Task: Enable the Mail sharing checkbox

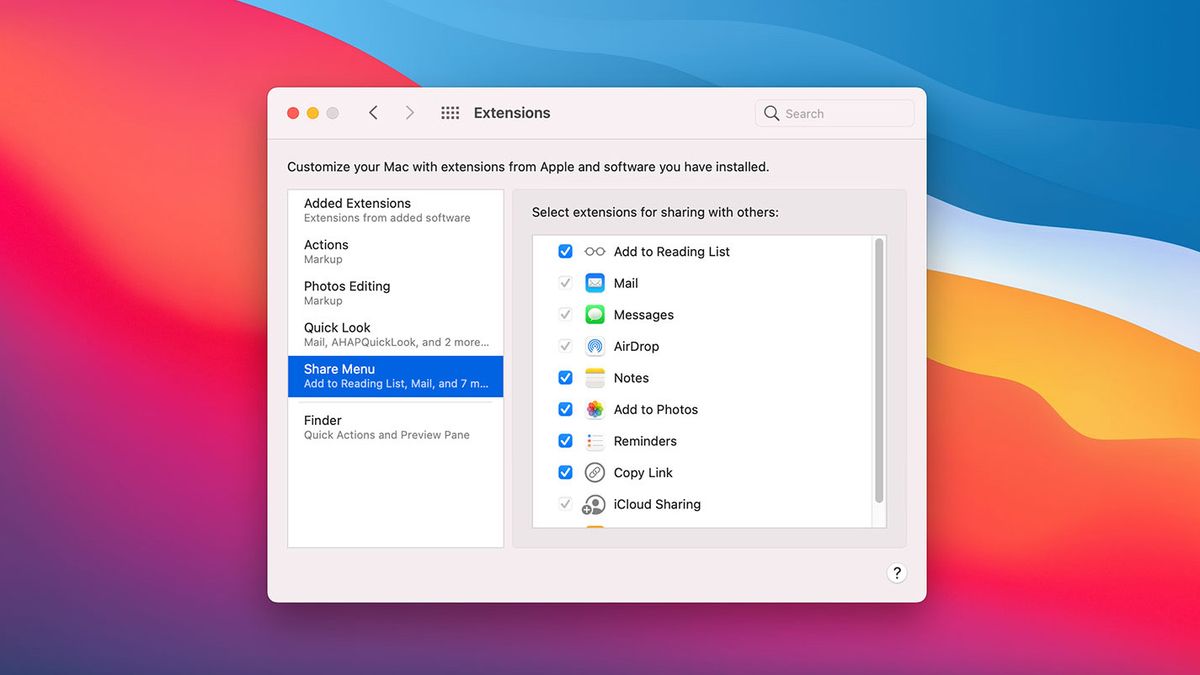Action: coord(565,283)
